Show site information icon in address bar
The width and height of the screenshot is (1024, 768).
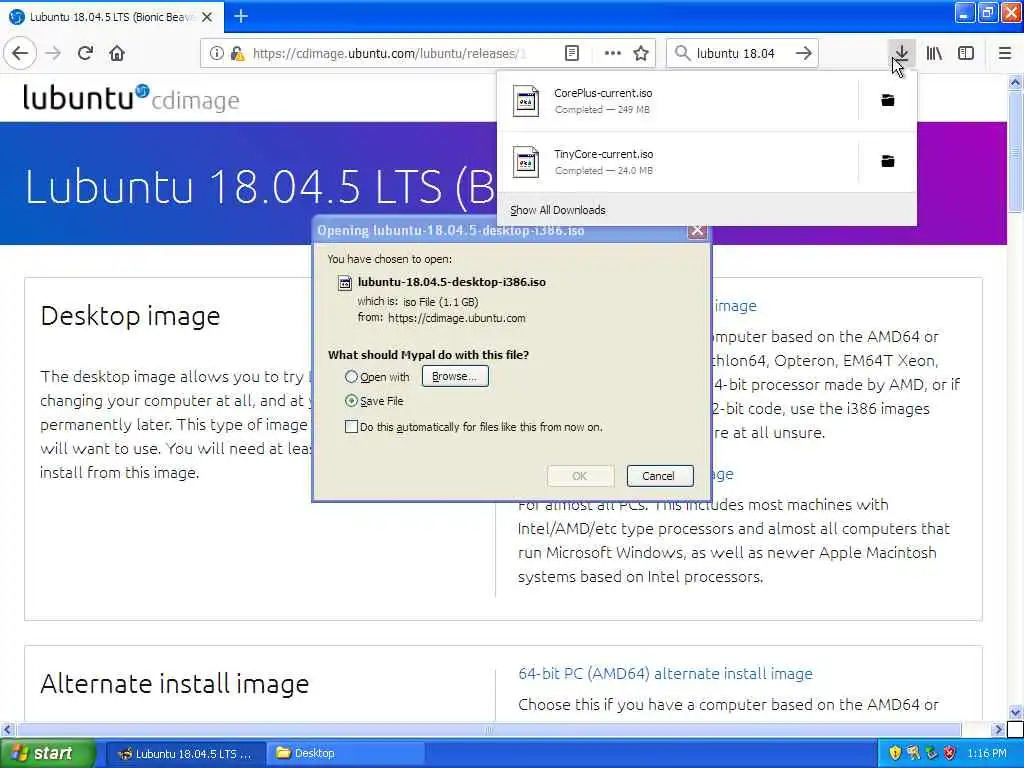(216, 53)
